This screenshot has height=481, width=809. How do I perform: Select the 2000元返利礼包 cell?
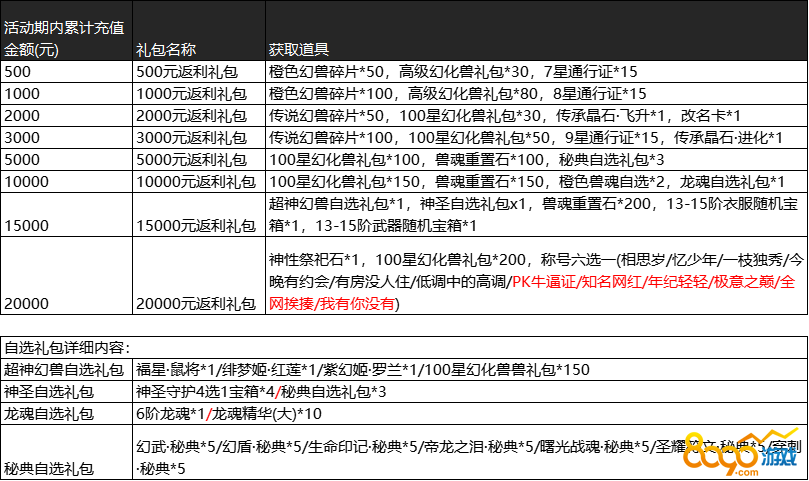(x=192, y=116)
